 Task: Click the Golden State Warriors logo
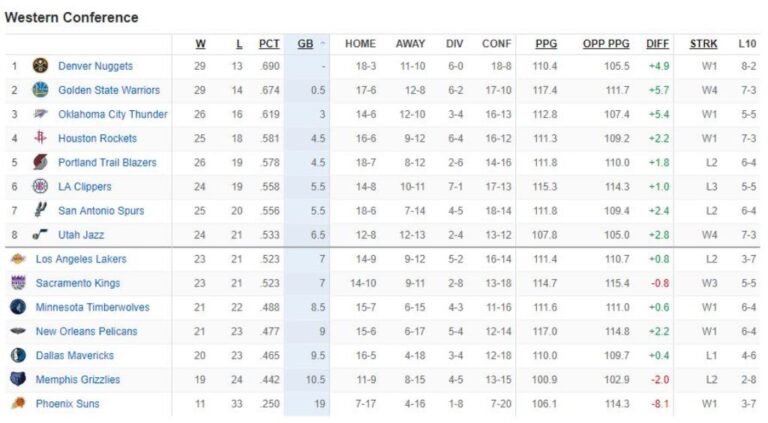[40, 90]
